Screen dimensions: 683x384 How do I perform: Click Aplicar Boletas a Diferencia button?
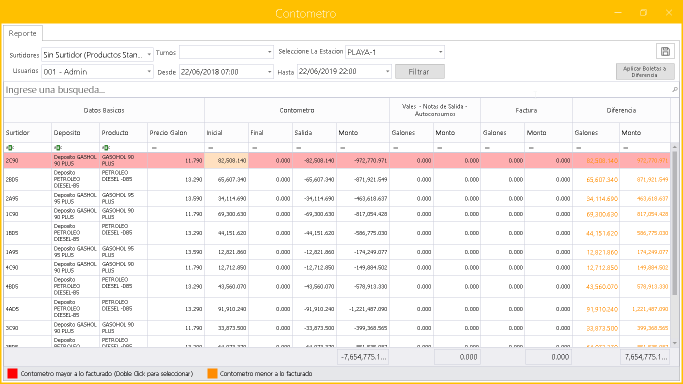pos(645,72)
